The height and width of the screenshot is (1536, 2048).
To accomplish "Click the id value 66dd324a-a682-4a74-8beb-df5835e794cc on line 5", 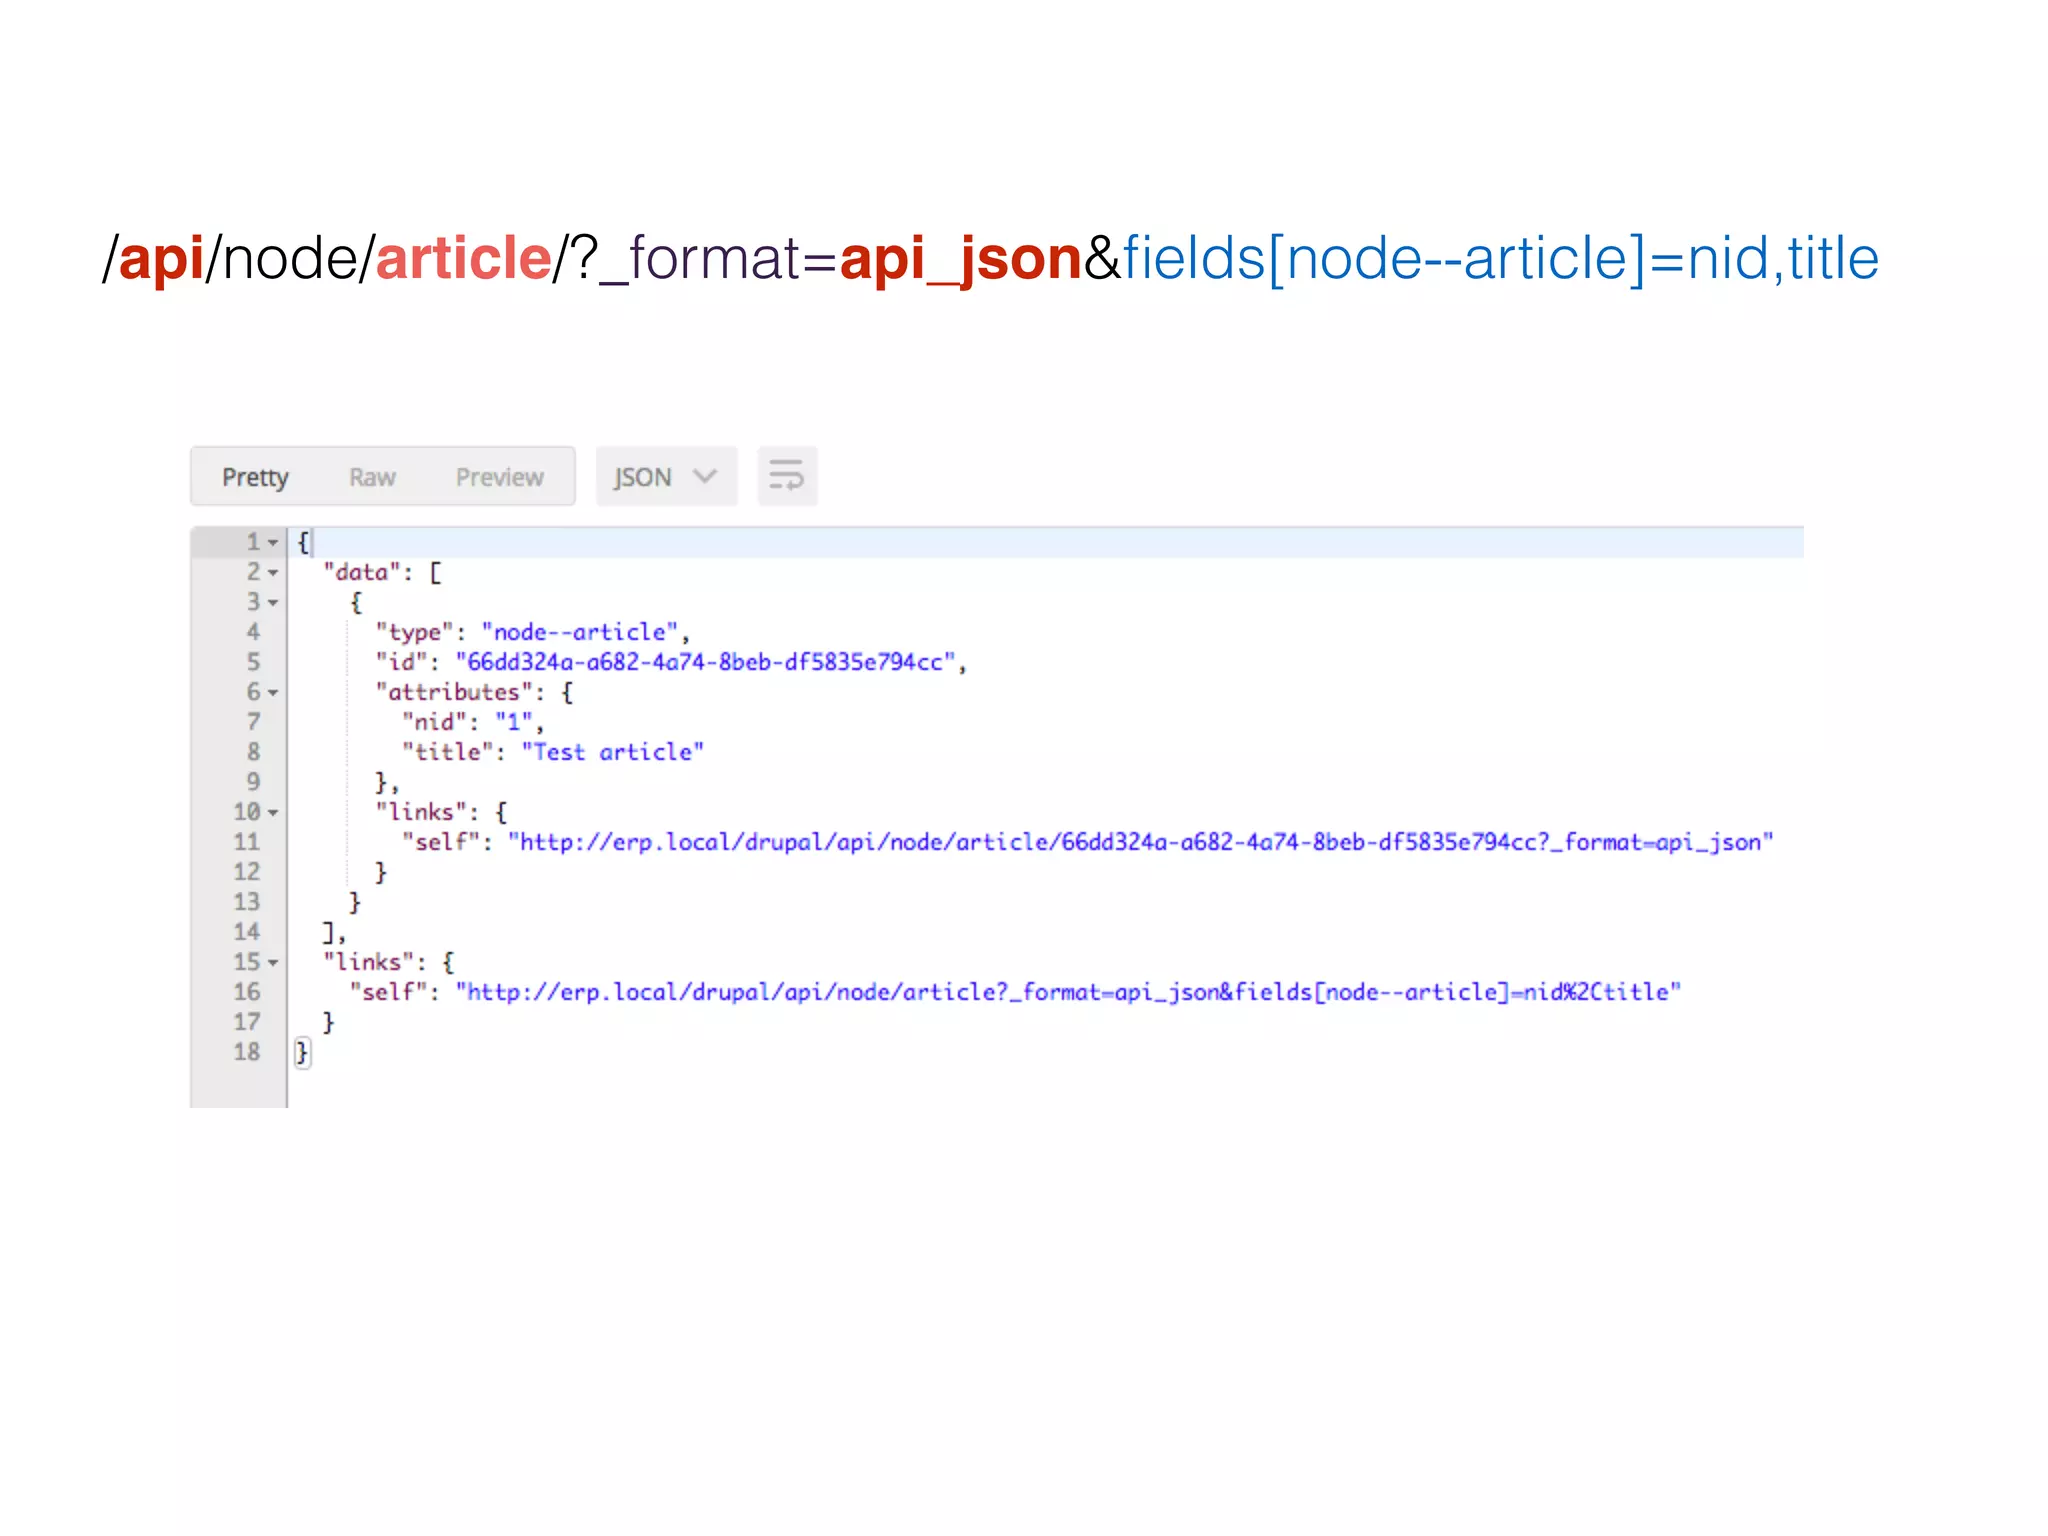I will (705, 662).
